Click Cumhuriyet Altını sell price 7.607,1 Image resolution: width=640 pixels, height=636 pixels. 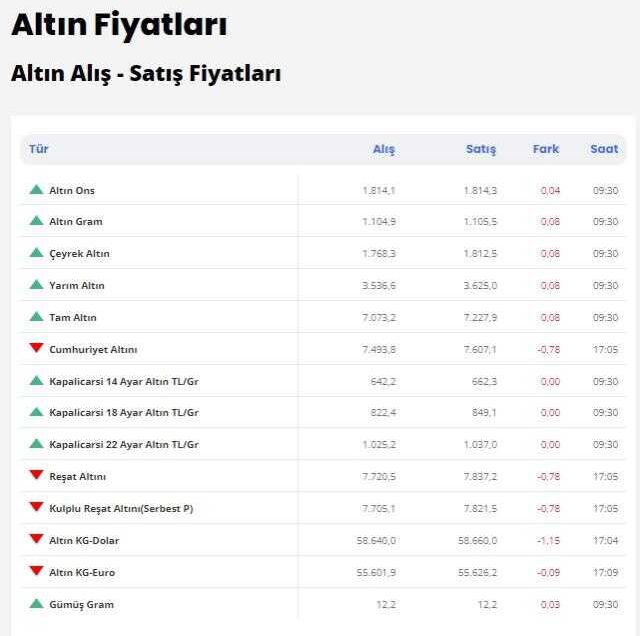pyautogui.click(x=480, y=349)
